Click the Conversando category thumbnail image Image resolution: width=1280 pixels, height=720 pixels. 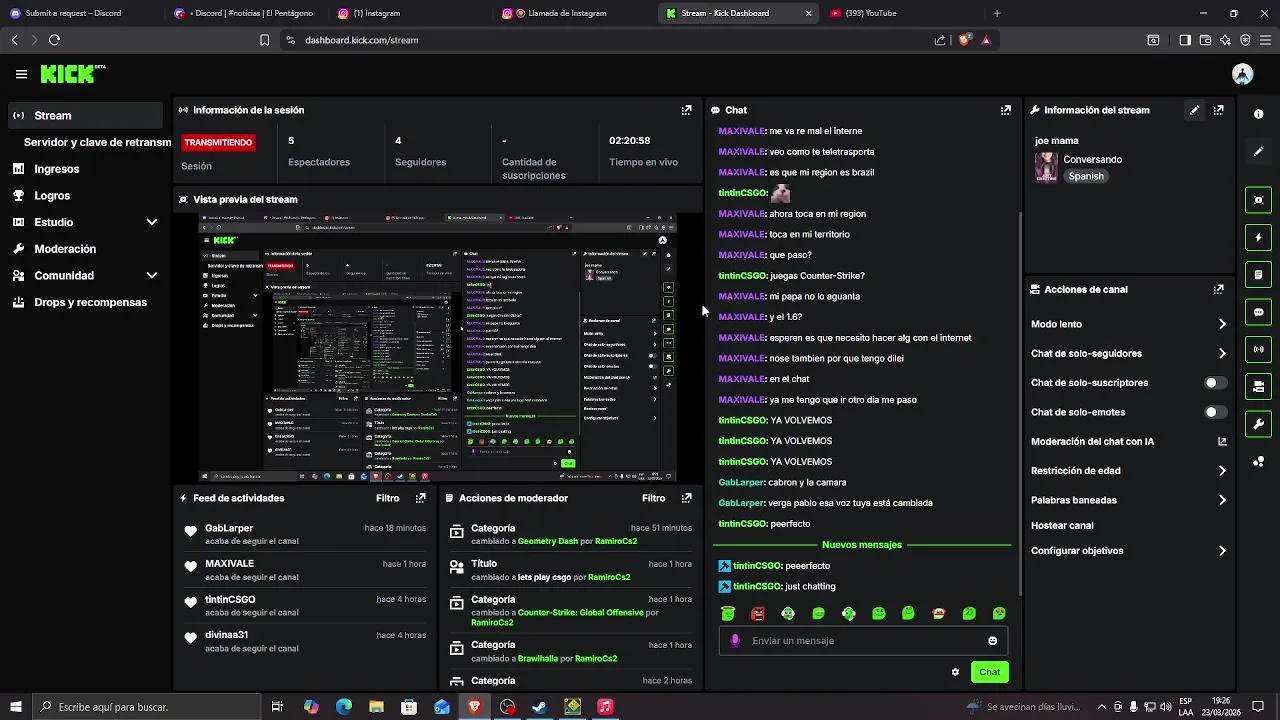point(1046,167)
